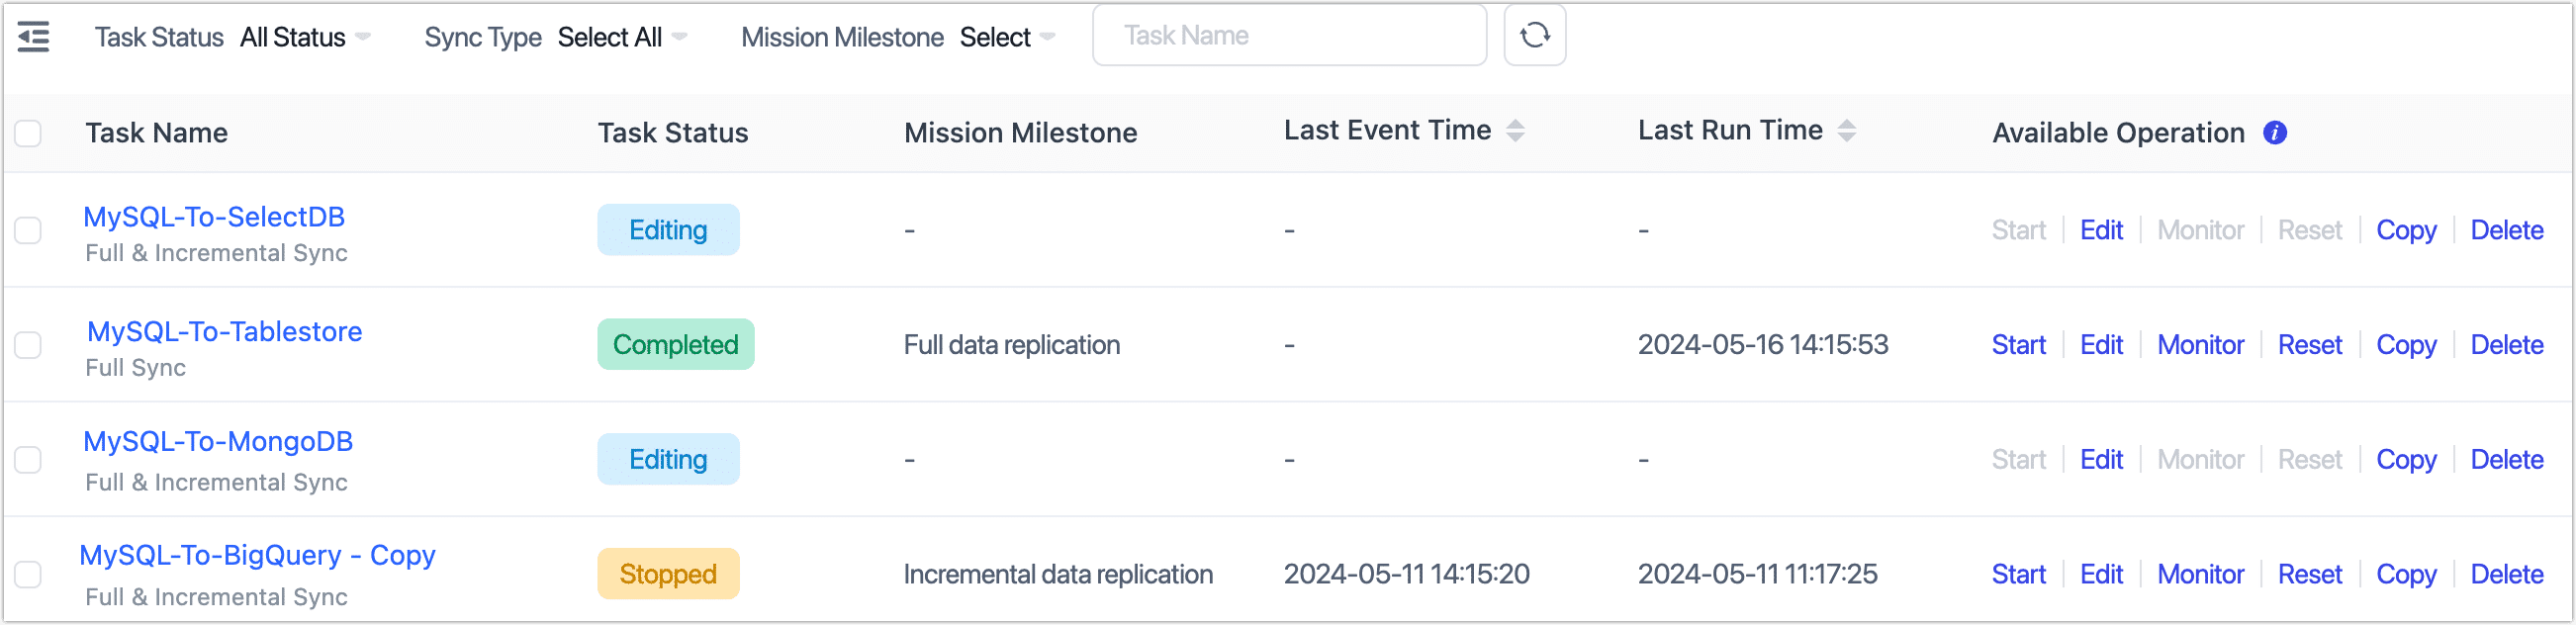Monitor the MySQL-To-BigQuery - Copy task

pyautogui.click(x=2200, y=574)
